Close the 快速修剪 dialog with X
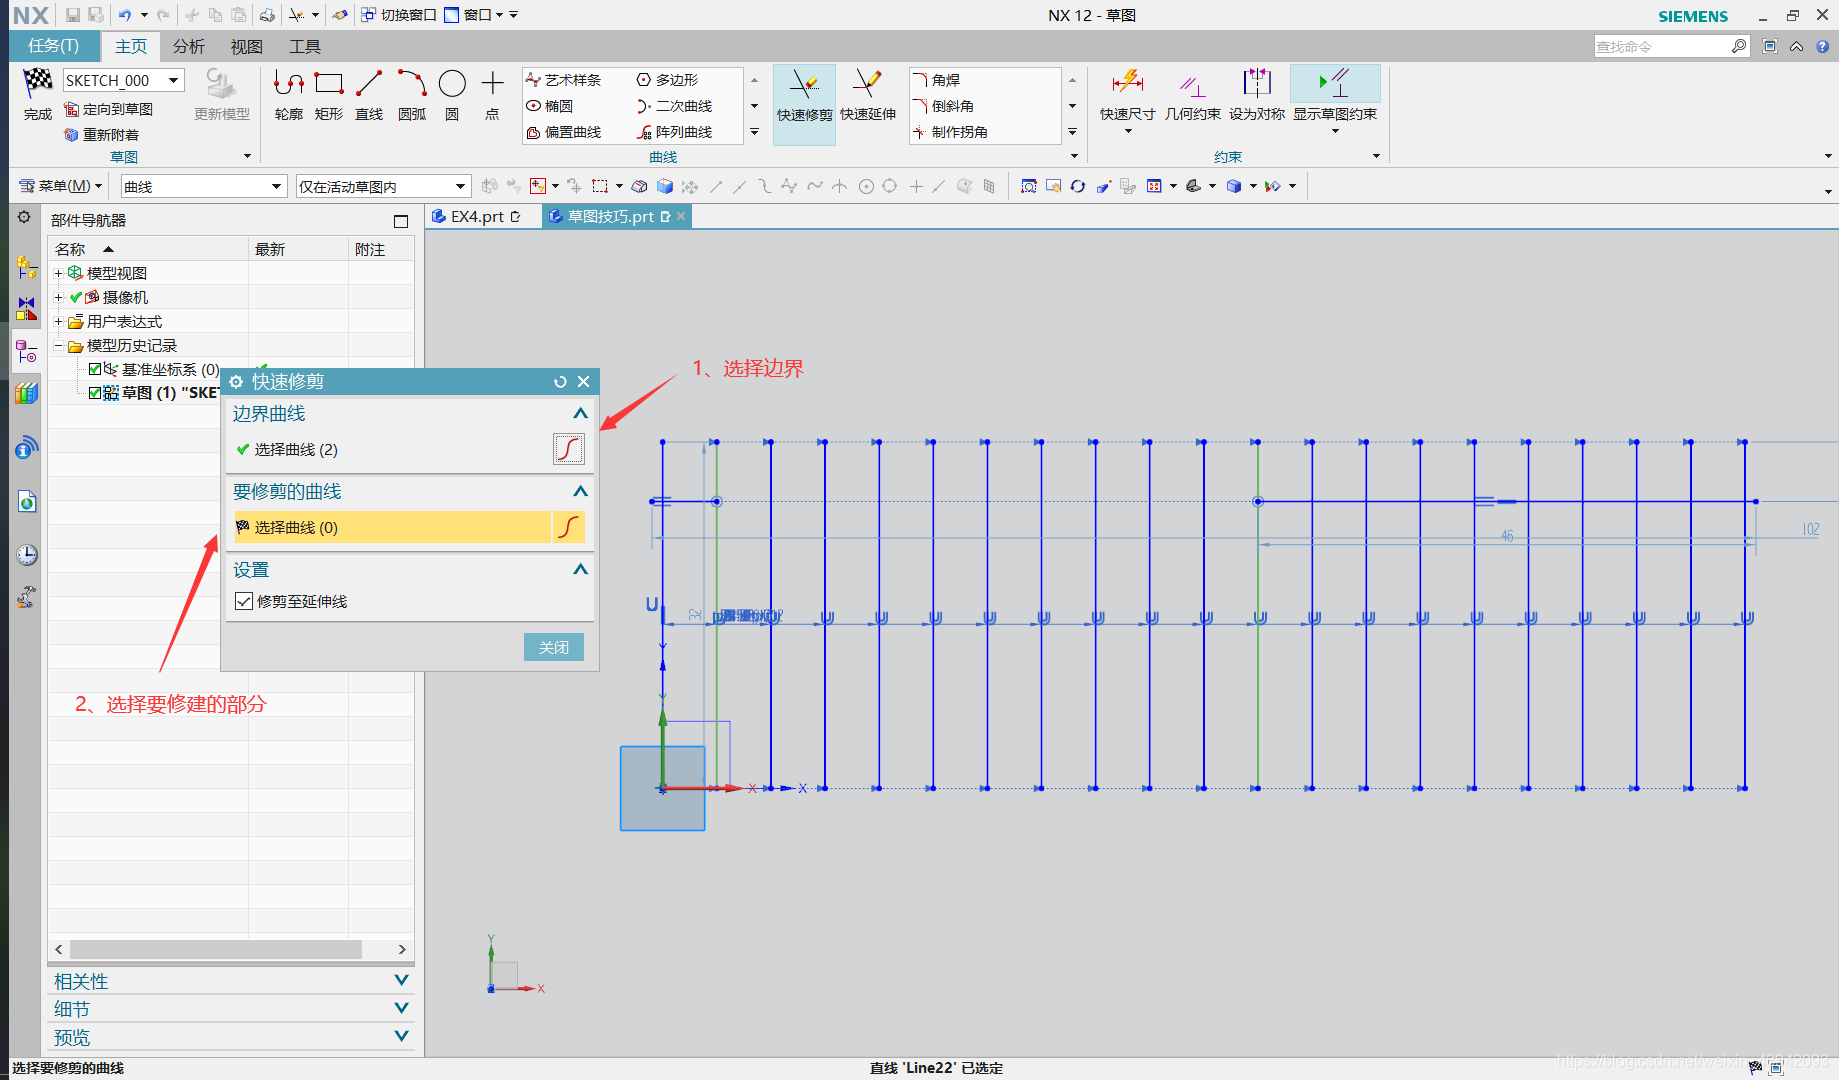 [584, 382]
